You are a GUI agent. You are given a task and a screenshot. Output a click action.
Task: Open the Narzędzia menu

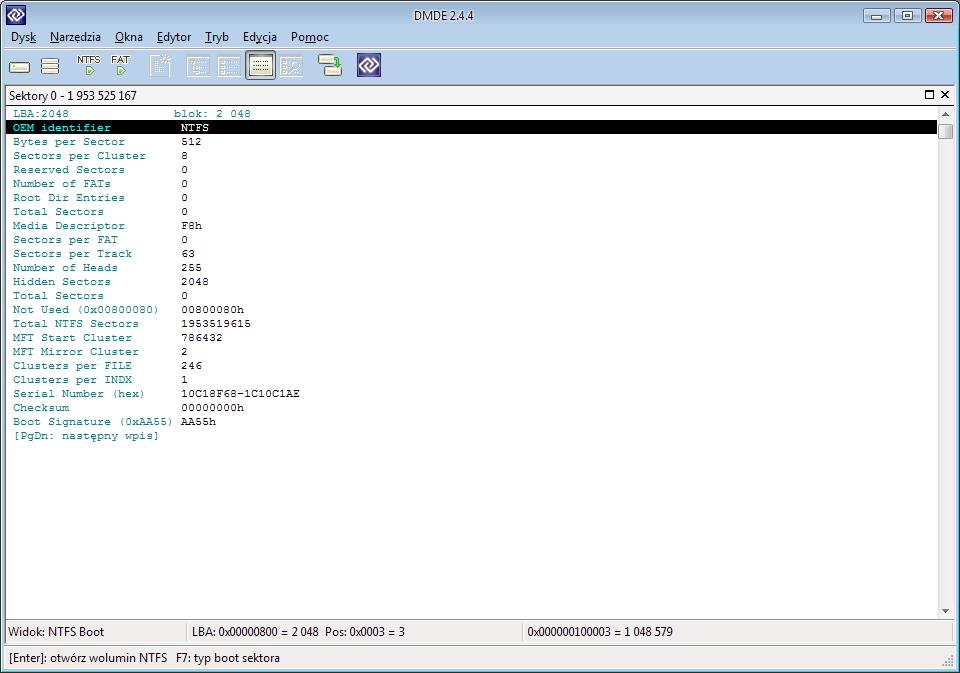click(x=75, y=37)
